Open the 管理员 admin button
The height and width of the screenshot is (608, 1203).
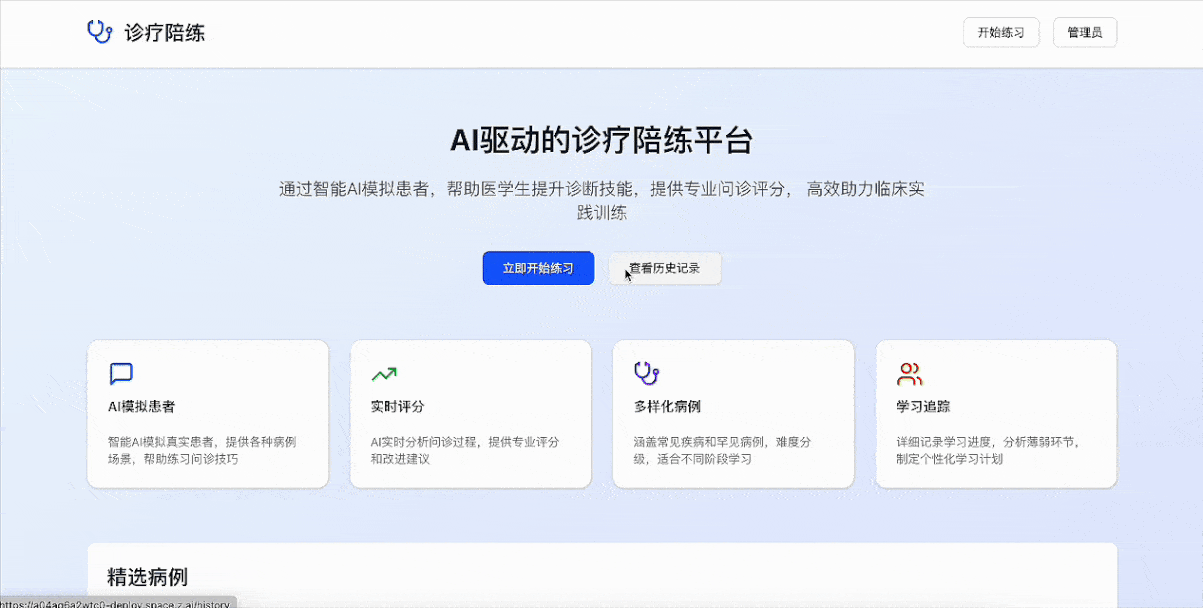click(x=1085, y=32)
